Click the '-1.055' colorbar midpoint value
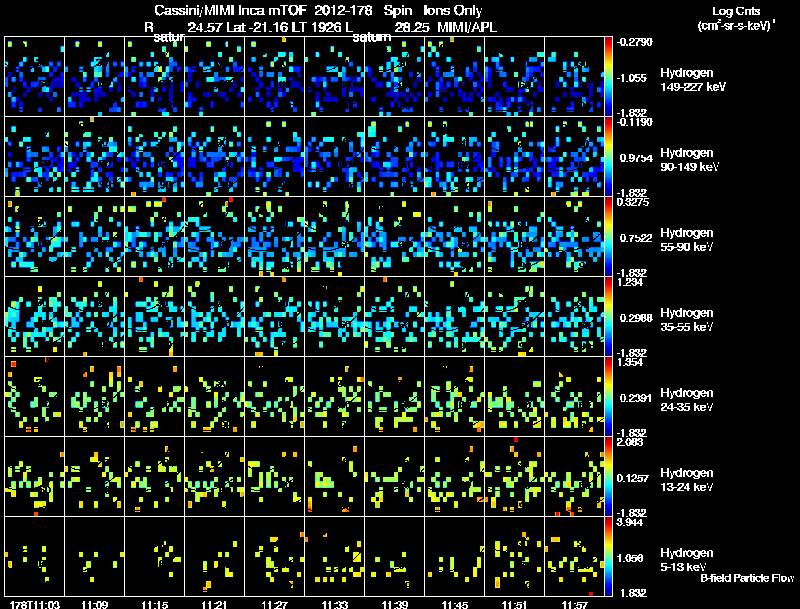 point(631,78)
